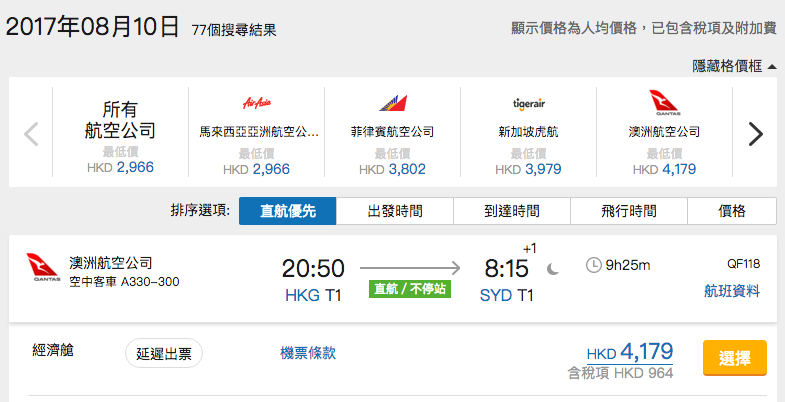Click the orange 選擇 button
The image size is (785, 402).
pos(734,357)
